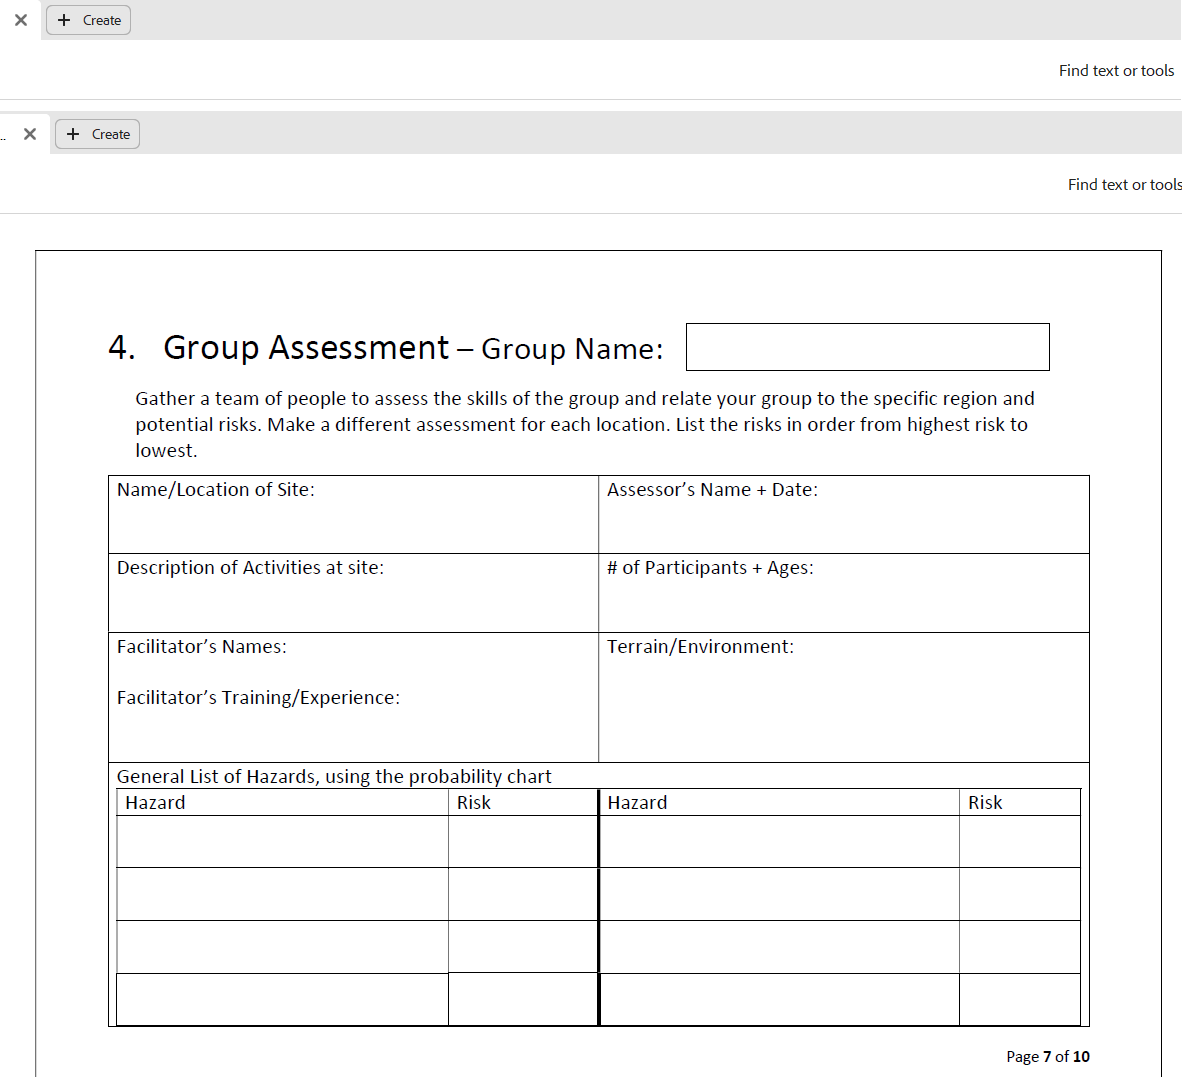Close the tab in the topmost tab bar

(21, 20)
